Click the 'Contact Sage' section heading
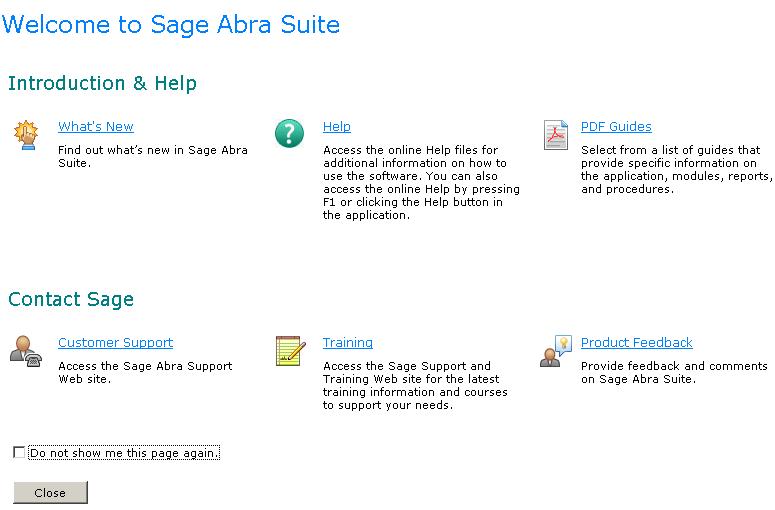775x510 pixels. 71,299
